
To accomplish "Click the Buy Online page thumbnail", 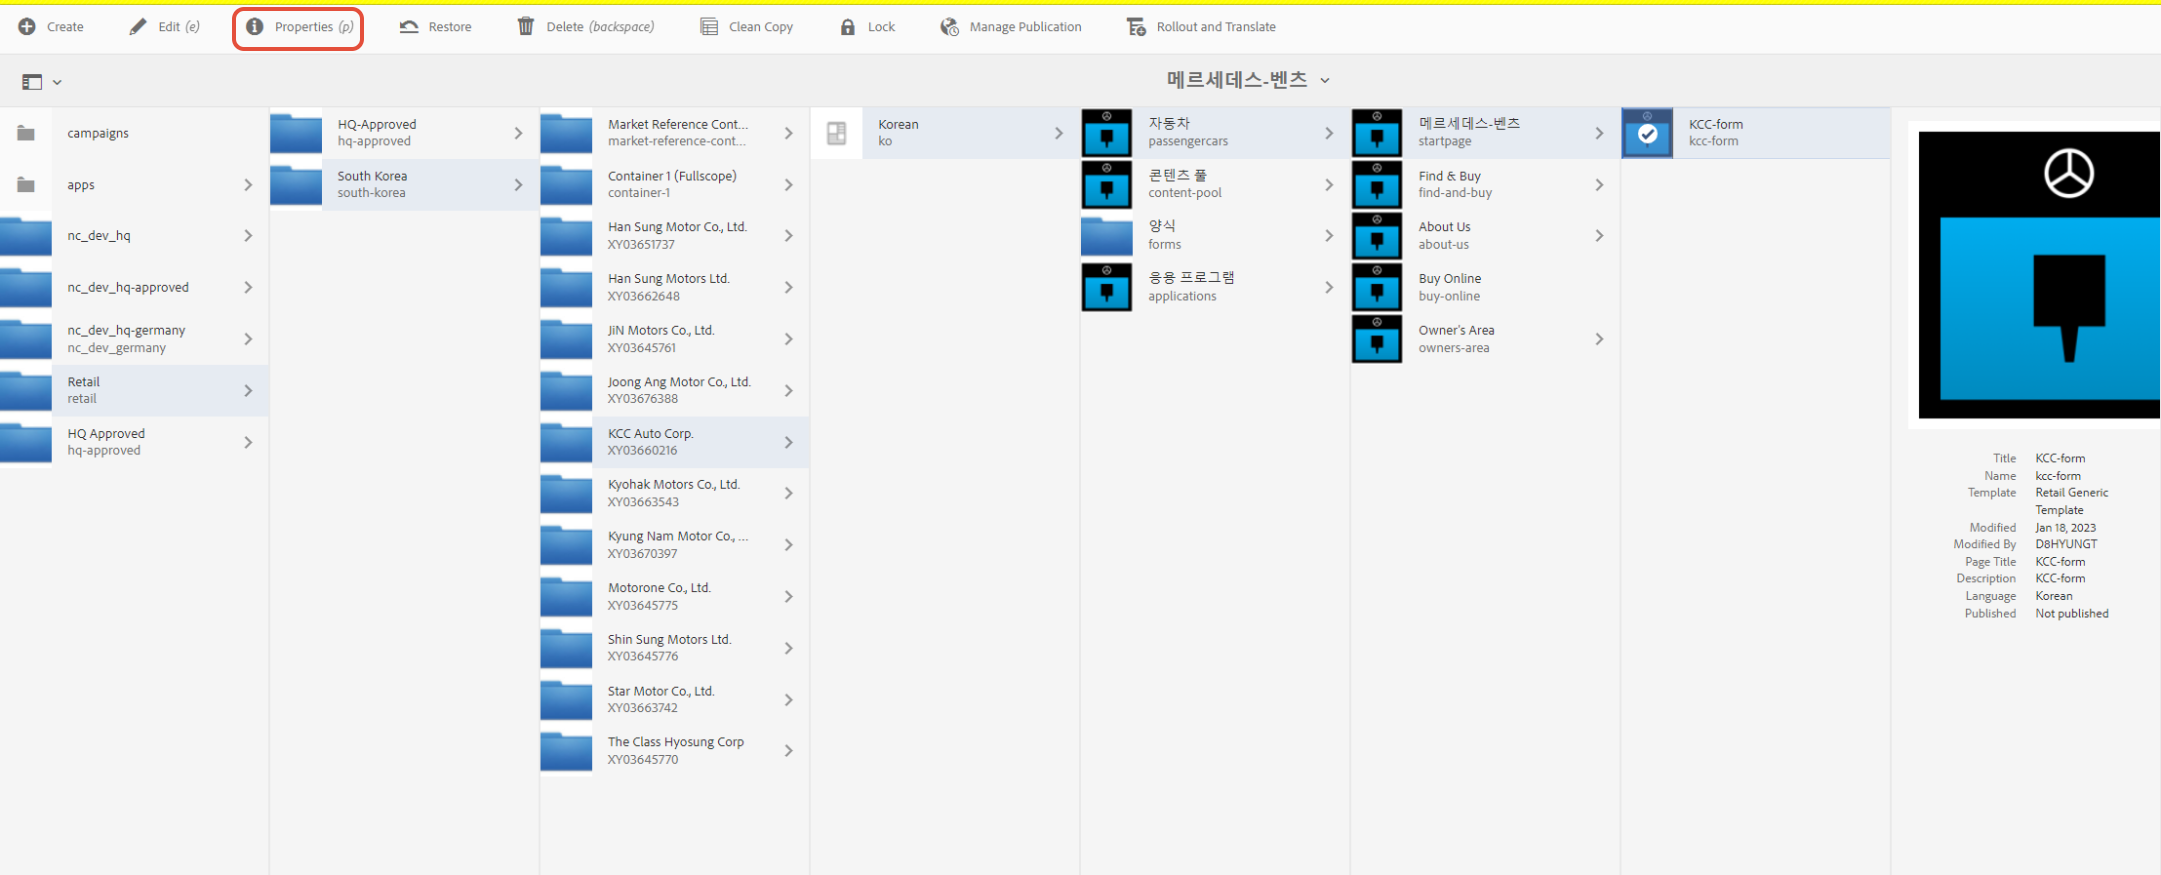I will [1377, 288].
